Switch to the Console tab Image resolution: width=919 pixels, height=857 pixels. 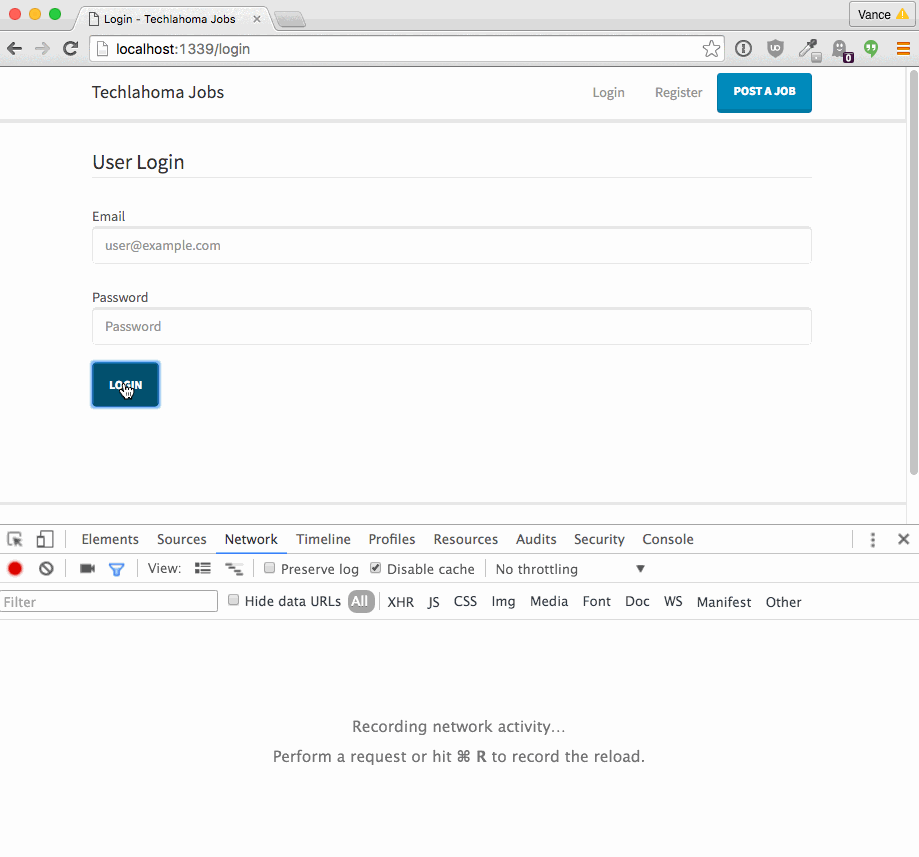(x=667, y=539)
